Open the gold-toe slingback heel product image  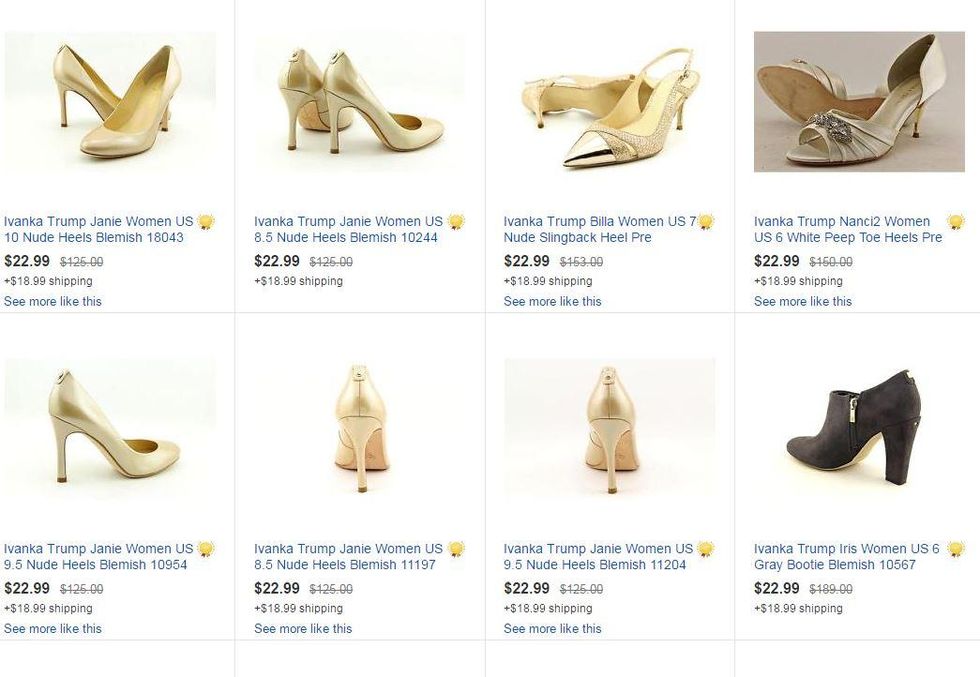610,102
